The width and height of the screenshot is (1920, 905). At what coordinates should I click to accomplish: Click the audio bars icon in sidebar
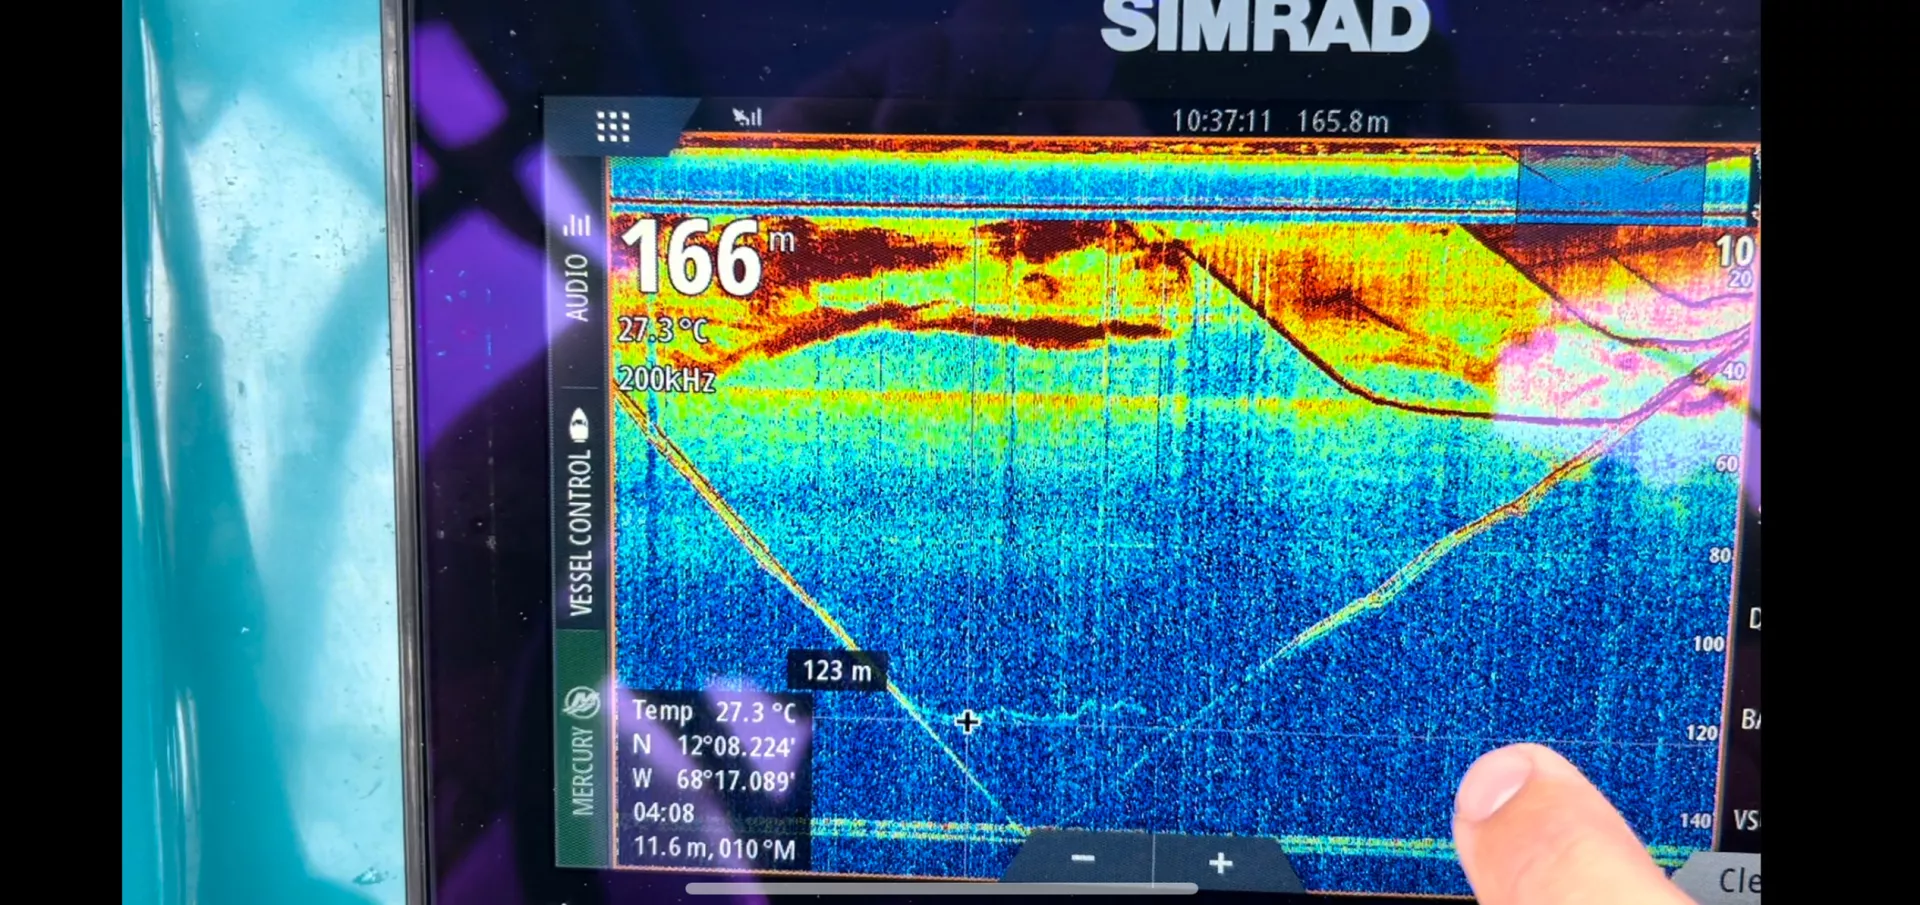click(576, 225)
